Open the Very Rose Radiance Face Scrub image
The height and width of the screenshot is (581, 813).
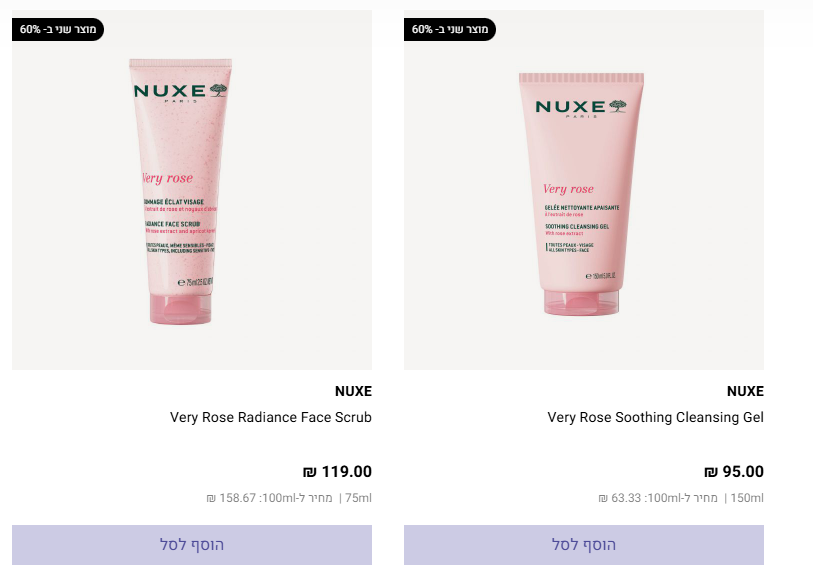click(x=192, y=190)
